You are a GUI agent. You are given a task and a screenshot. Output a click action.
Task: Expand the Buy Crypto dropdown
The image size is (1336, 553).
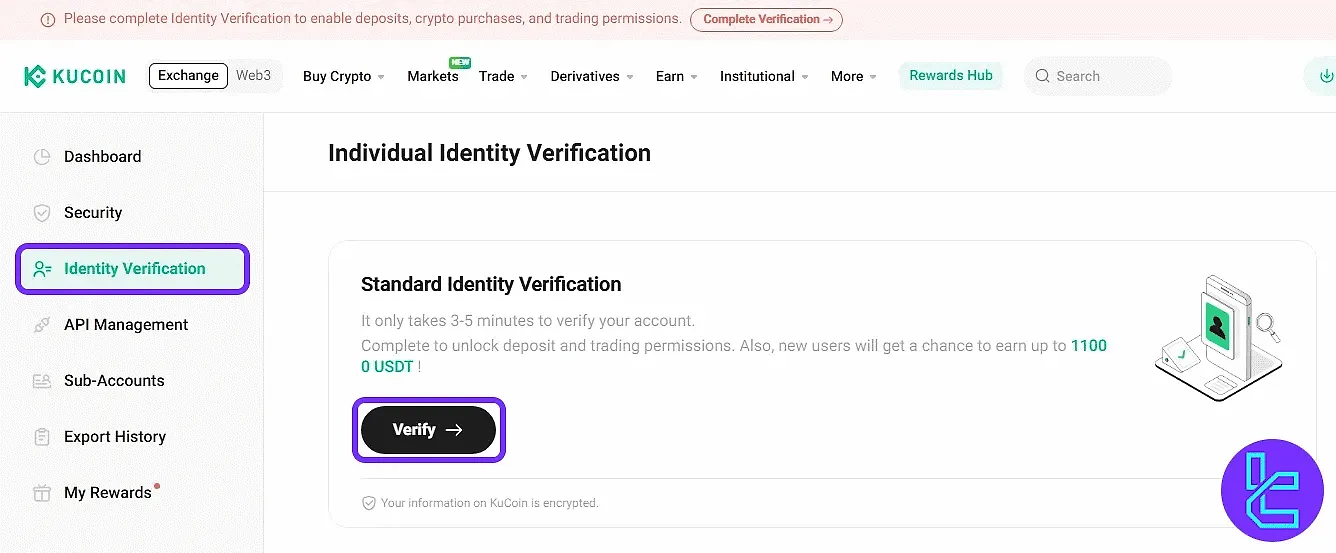pos(343,77)
